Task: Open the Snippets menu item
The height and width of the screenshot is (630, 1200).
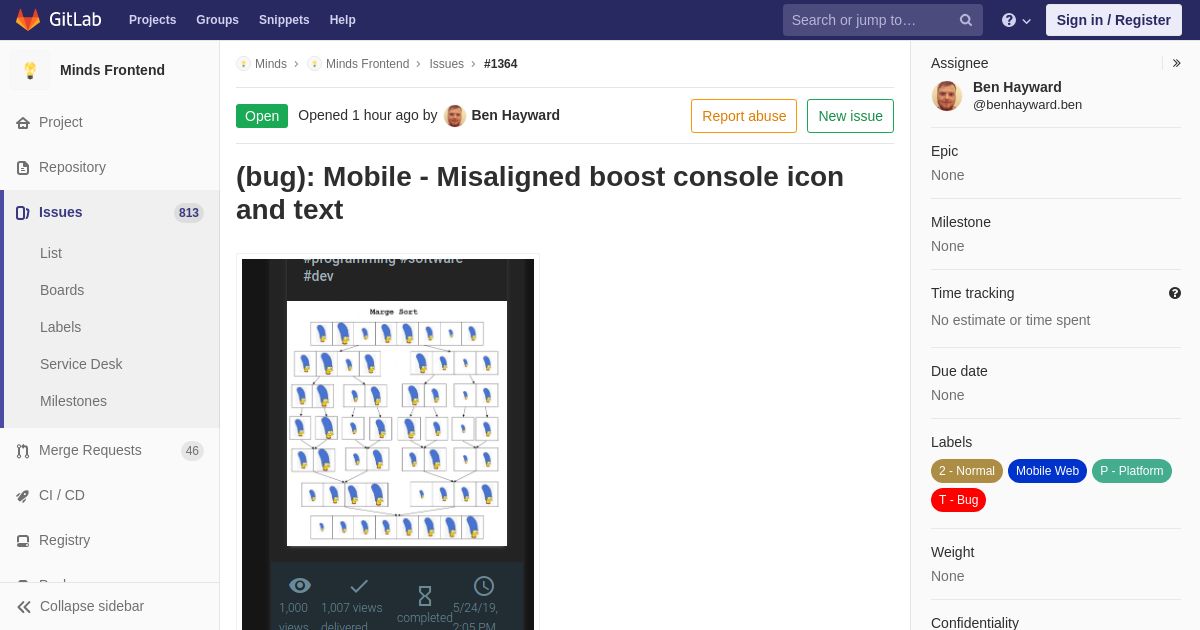Action: click(284, 20)
